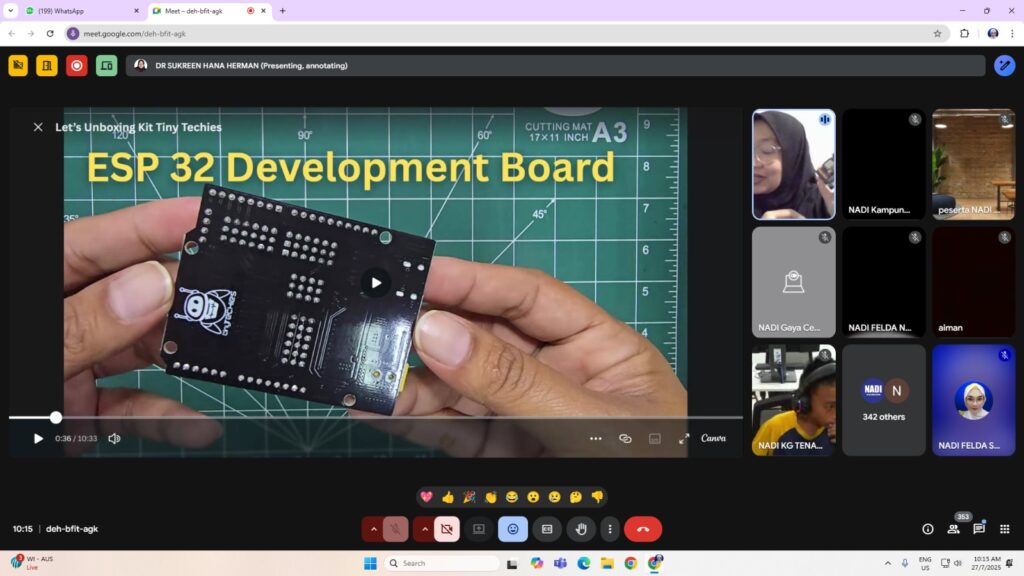Toggle the muted microphone button

point(396,529)
